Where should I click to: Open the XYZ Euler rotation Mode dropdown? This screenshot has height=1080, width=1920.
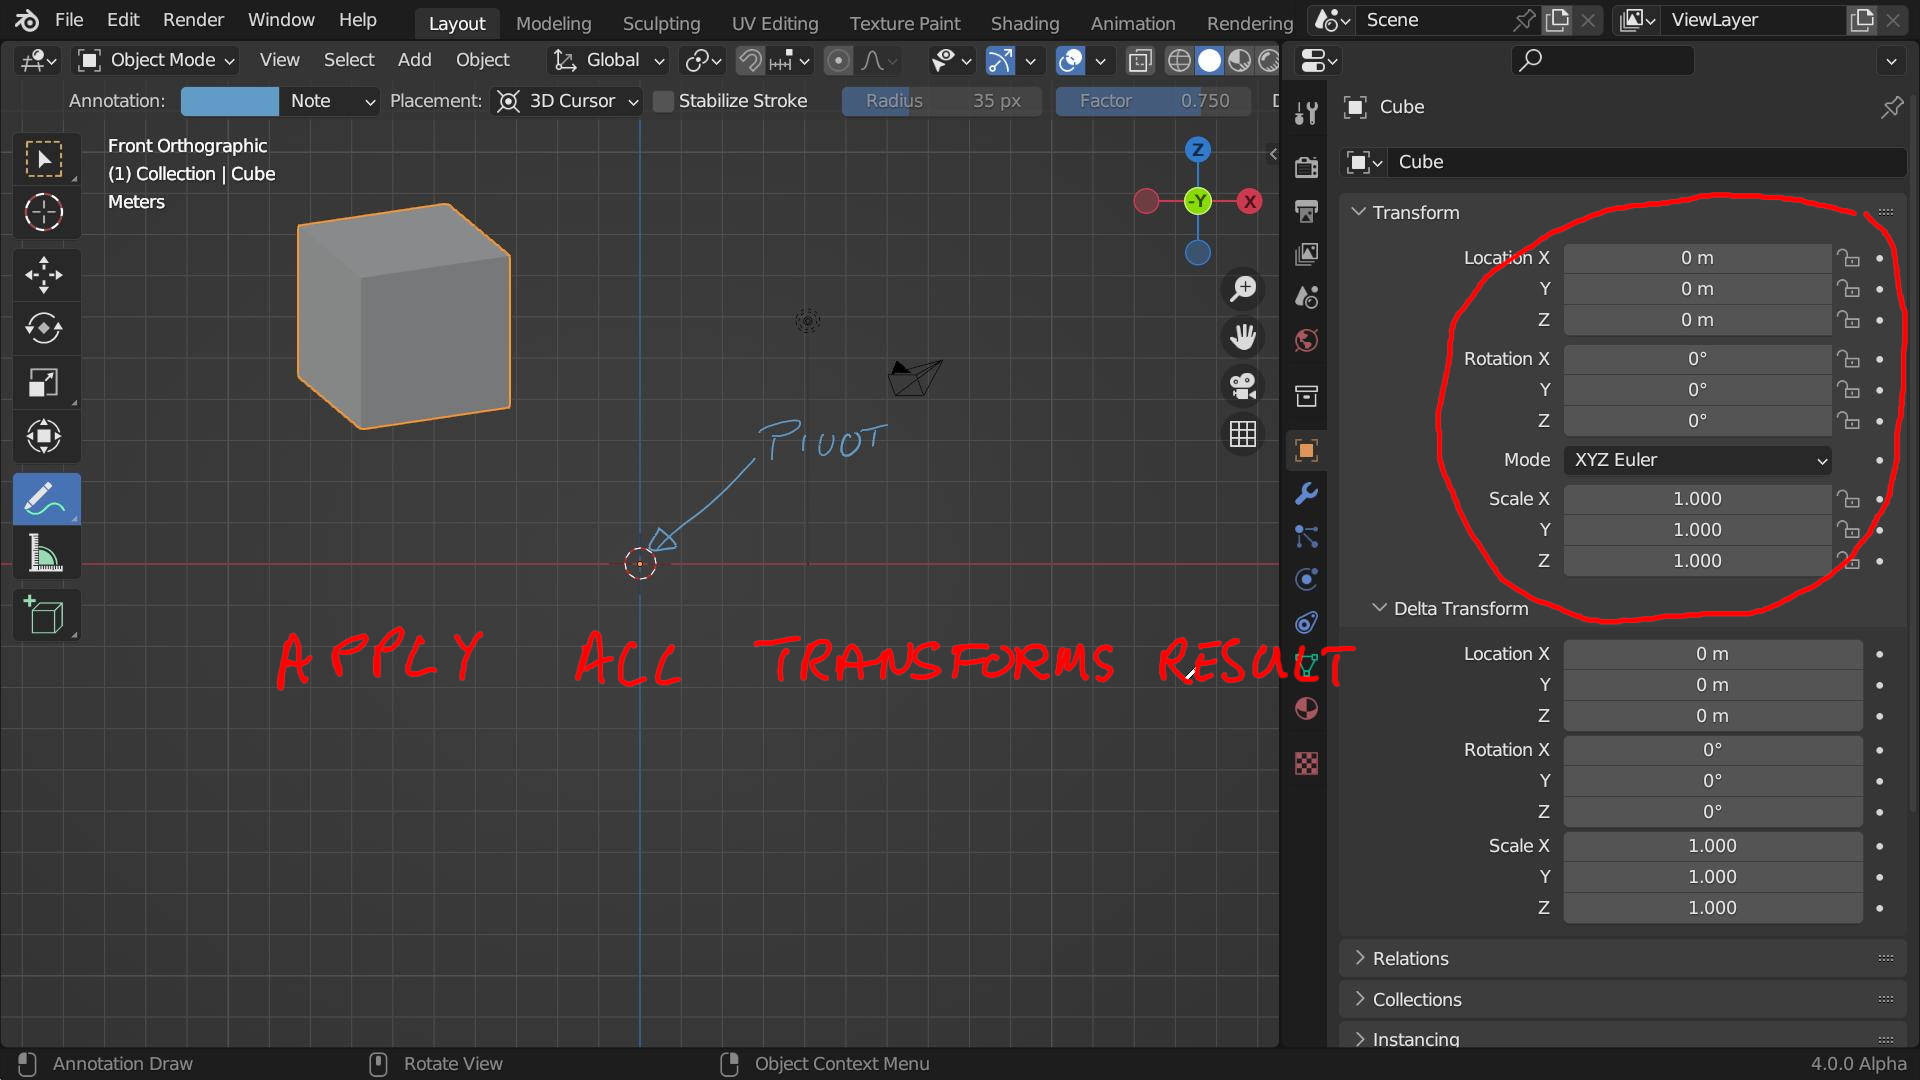pos(1699,460)
